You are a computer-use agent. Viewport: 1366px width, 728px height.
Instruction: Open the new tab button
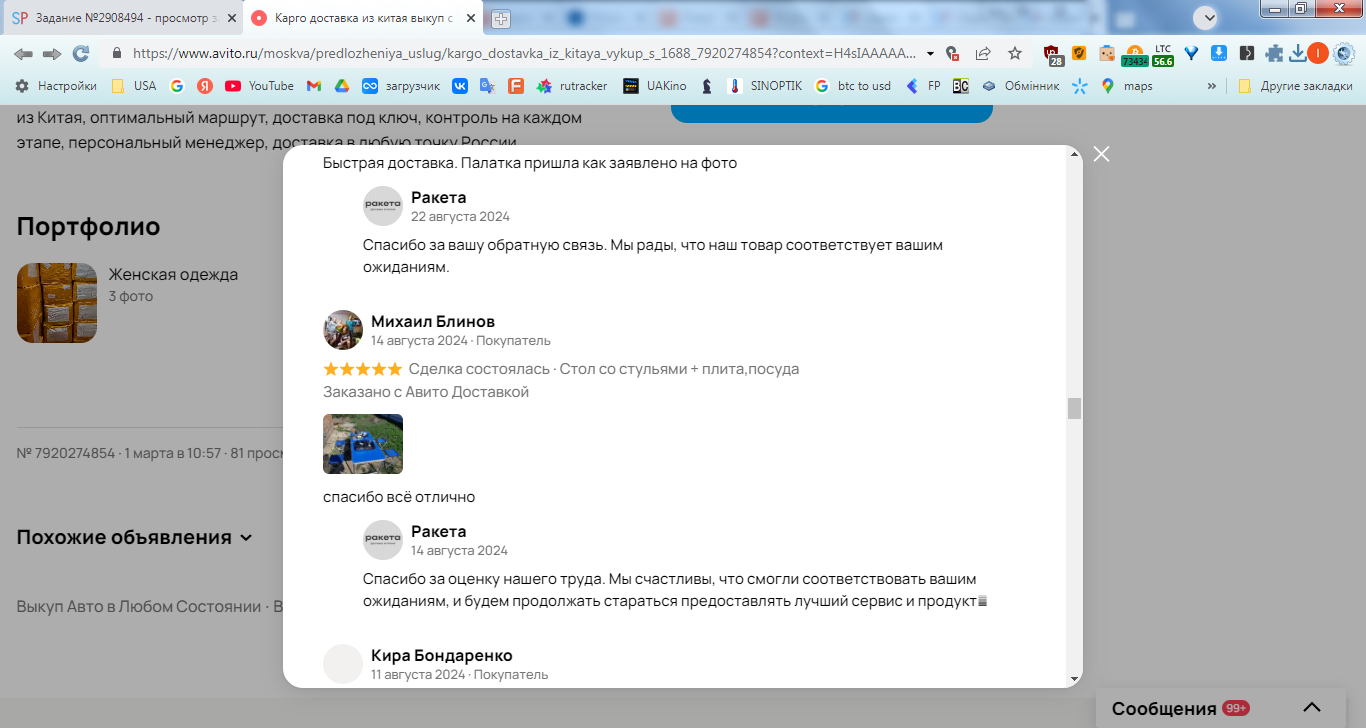500,19
